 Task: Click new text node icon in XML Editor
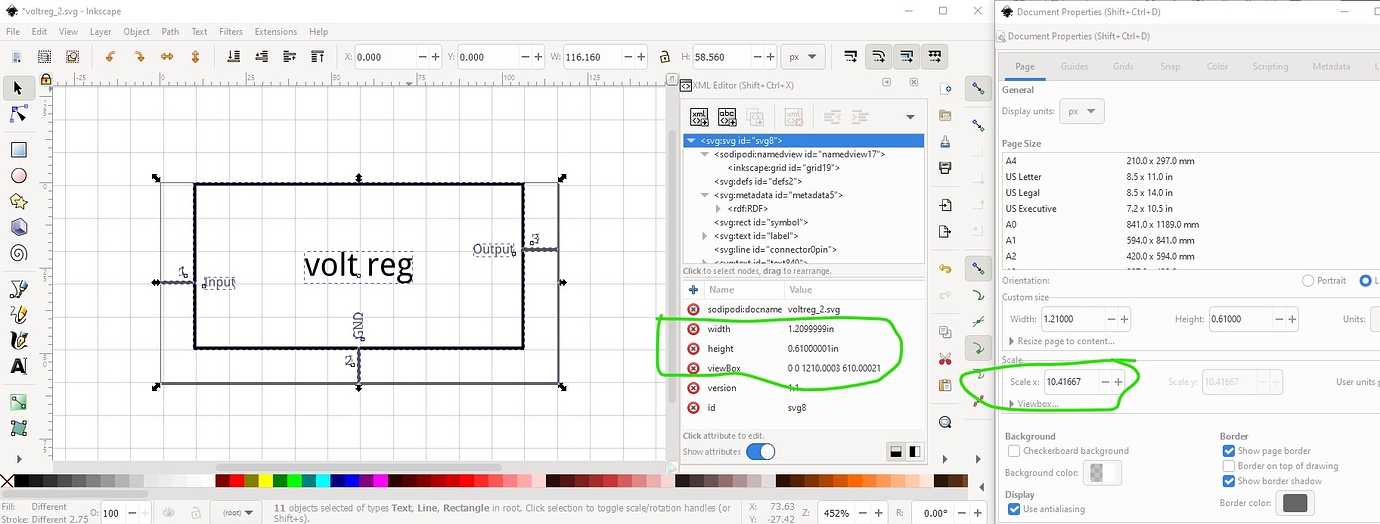(728, 117)
